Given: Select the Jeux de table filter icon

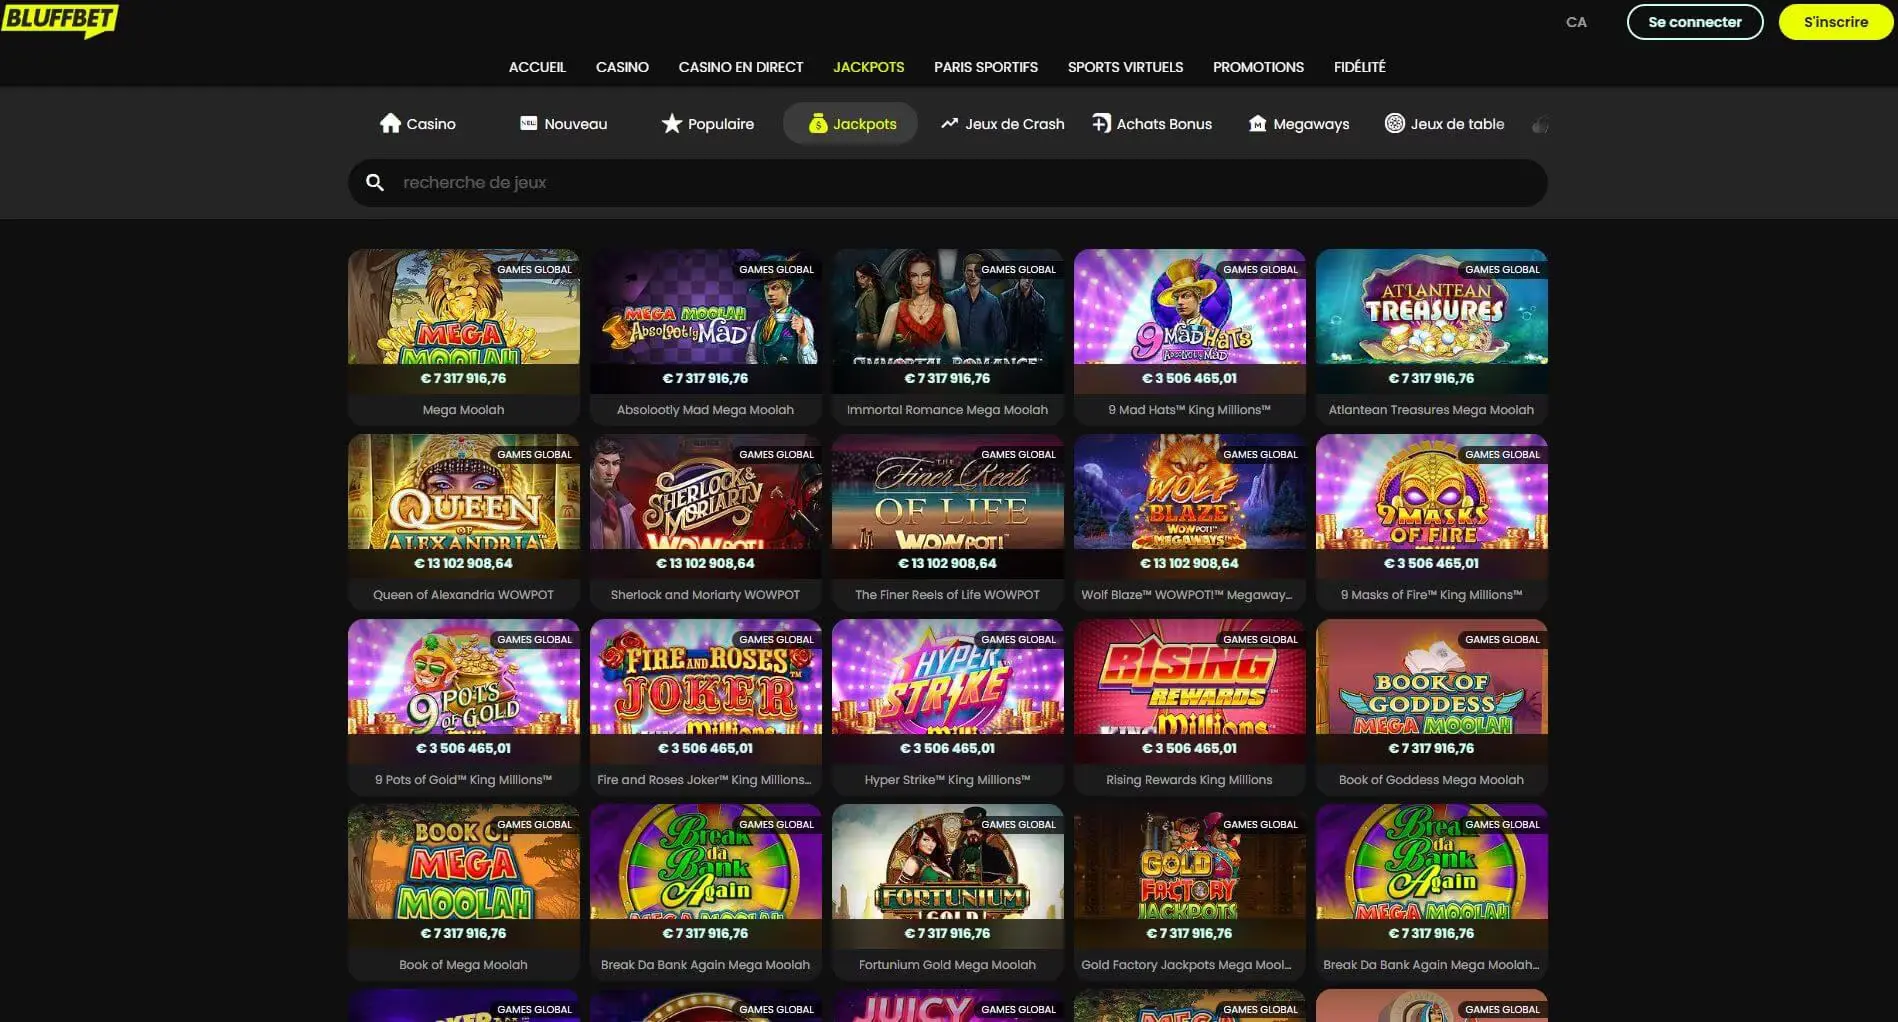Looking at the screenshot, I should click(1393, 123).
